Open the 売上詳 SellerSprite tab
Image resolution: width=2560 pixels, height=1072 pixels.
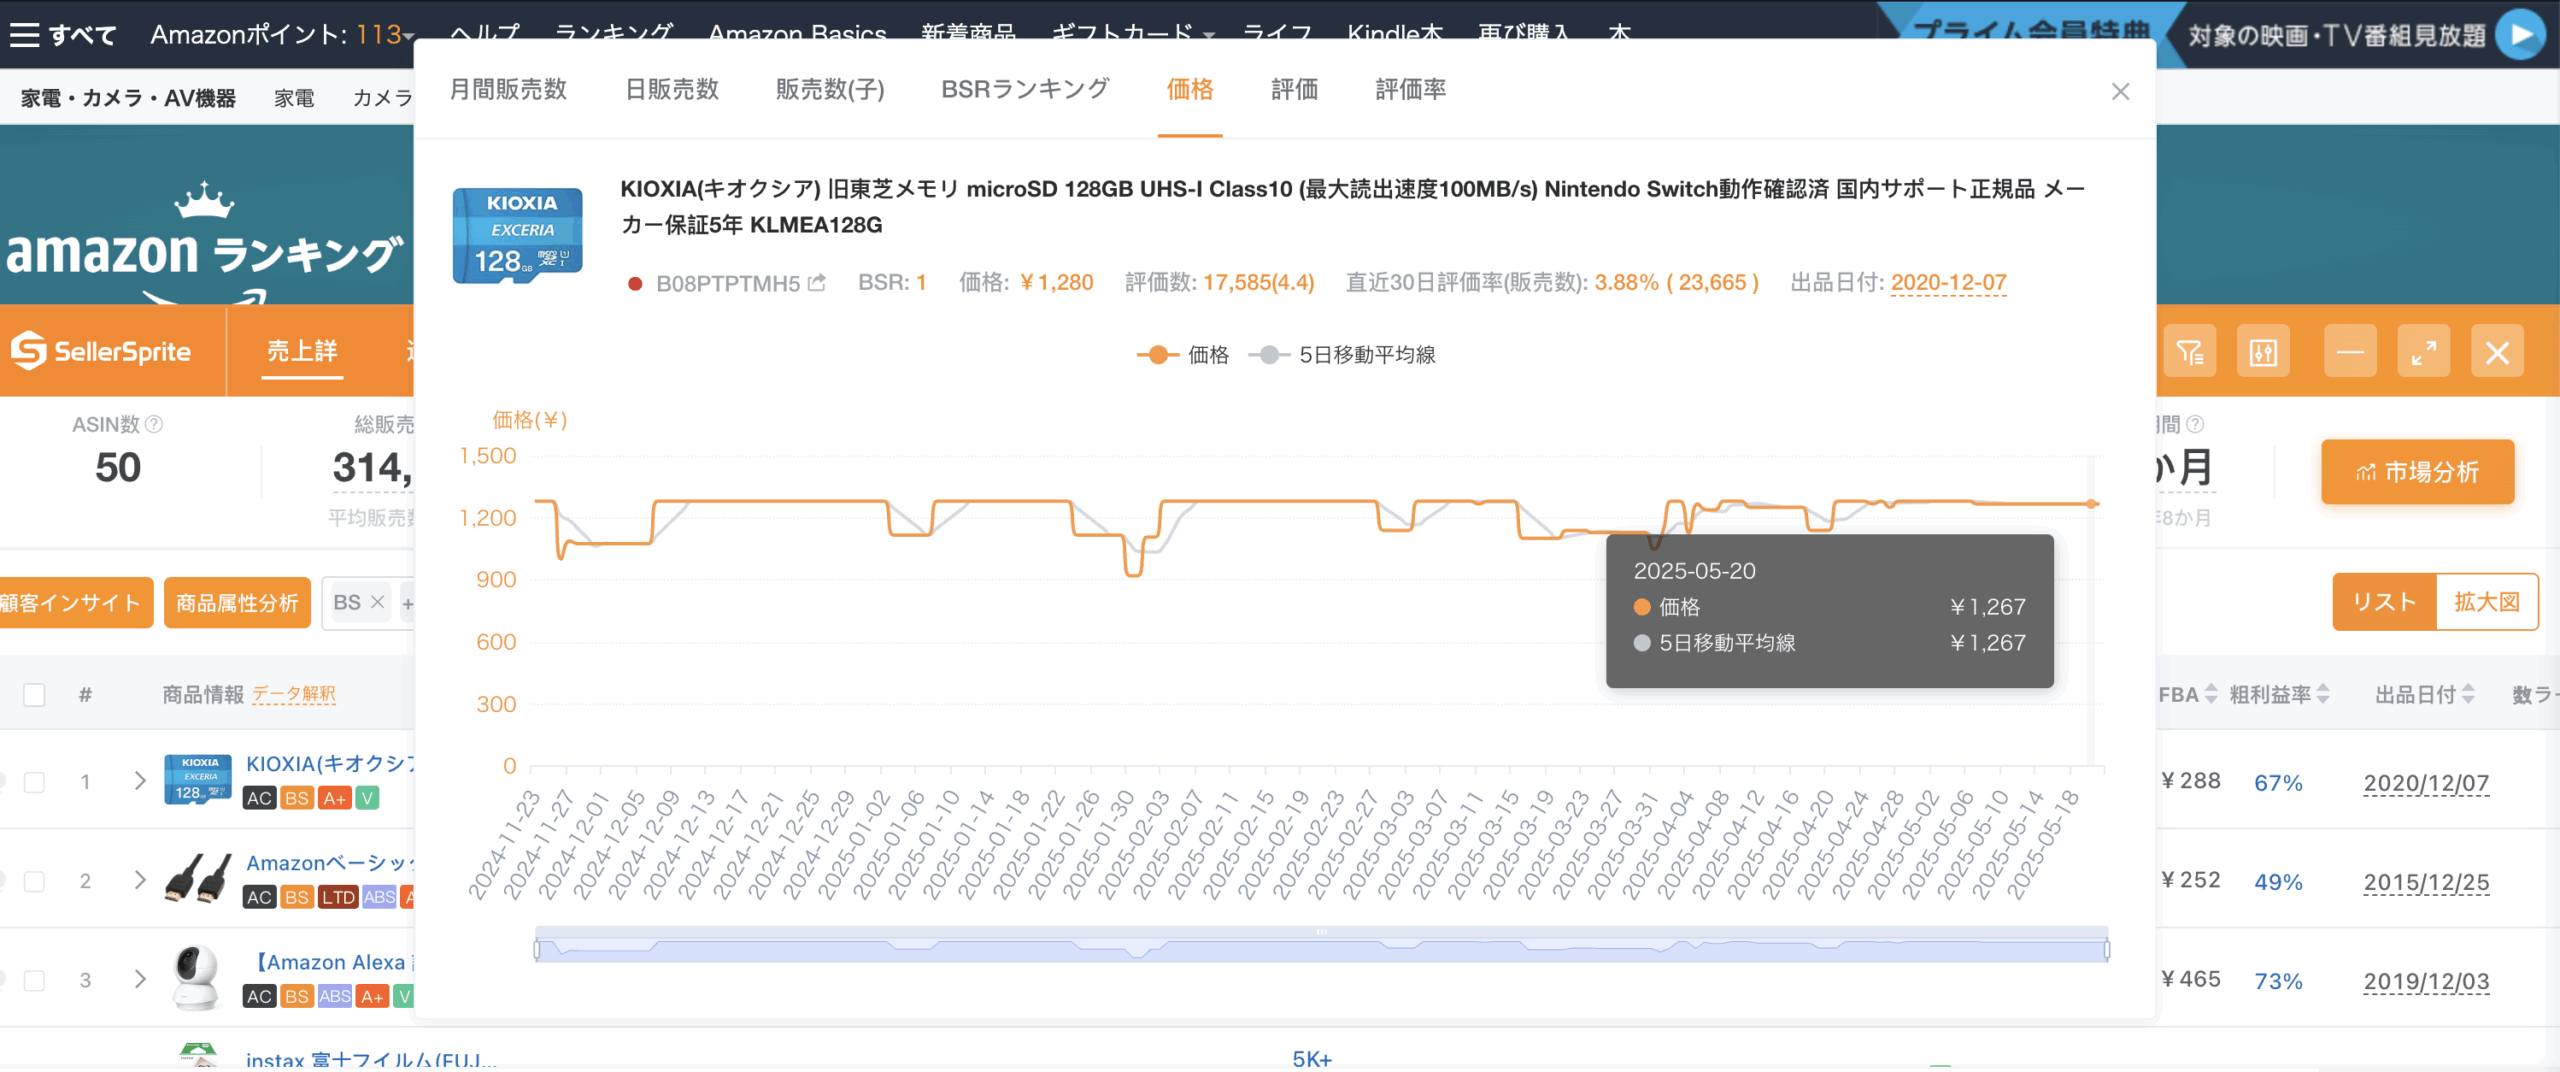[302, 351]
